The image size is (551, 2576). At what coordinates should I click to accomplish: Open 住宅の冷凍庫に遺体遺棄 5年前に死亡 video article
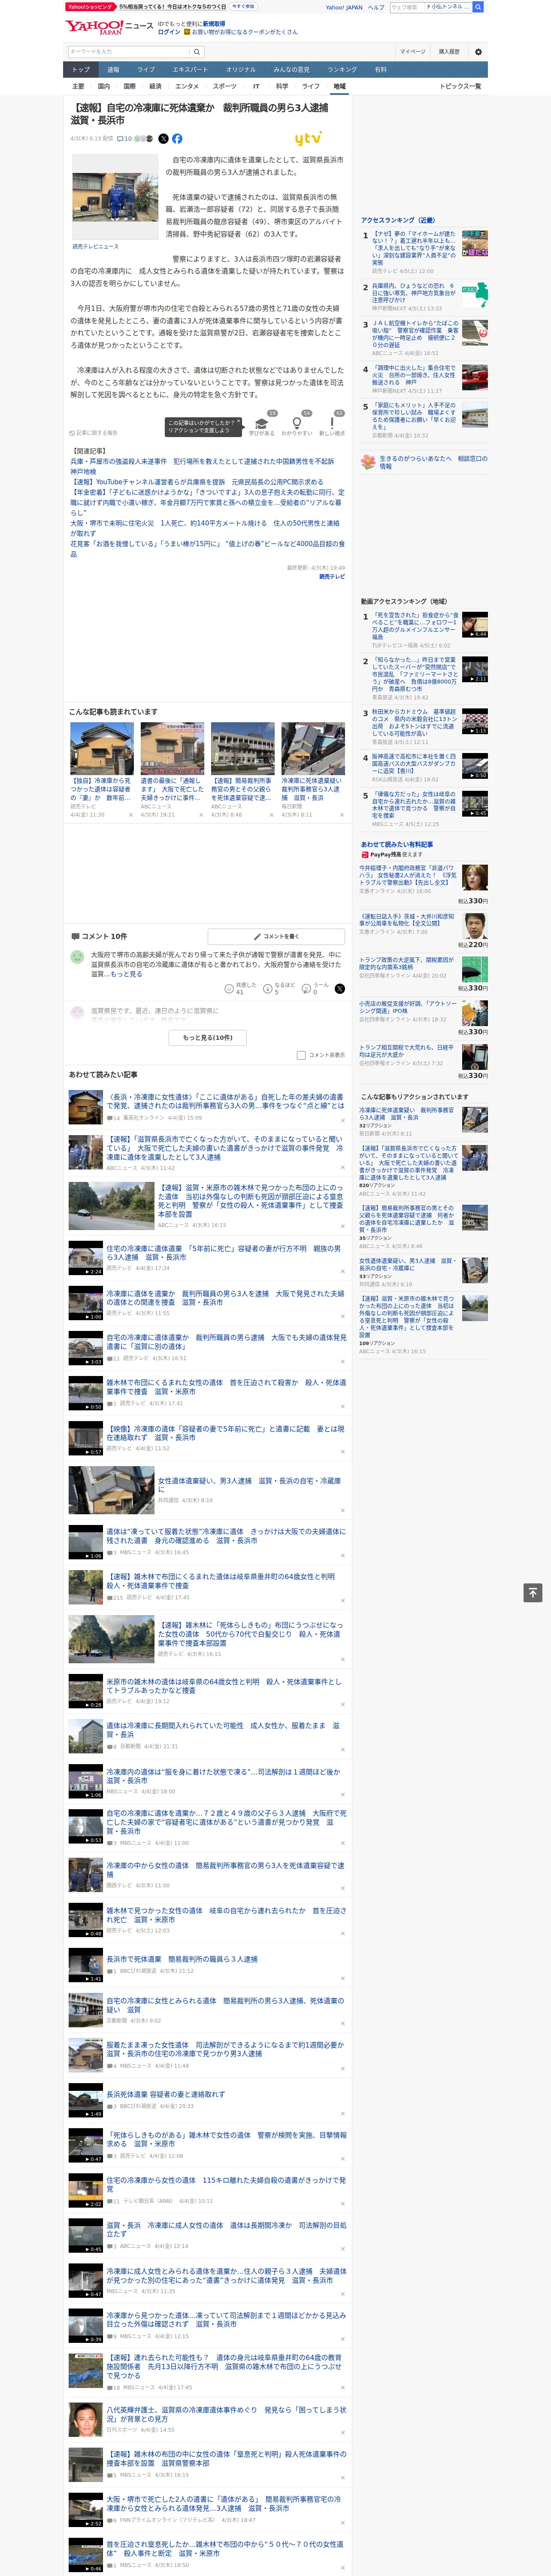[224, 1252]
